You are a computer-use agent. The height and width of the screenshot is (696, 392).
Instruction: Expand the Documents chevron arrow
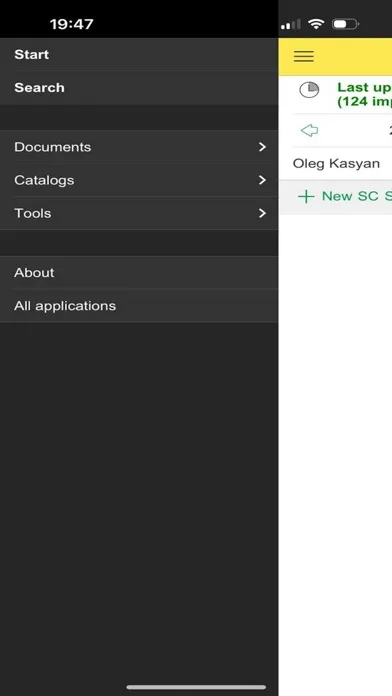(262, 147)
